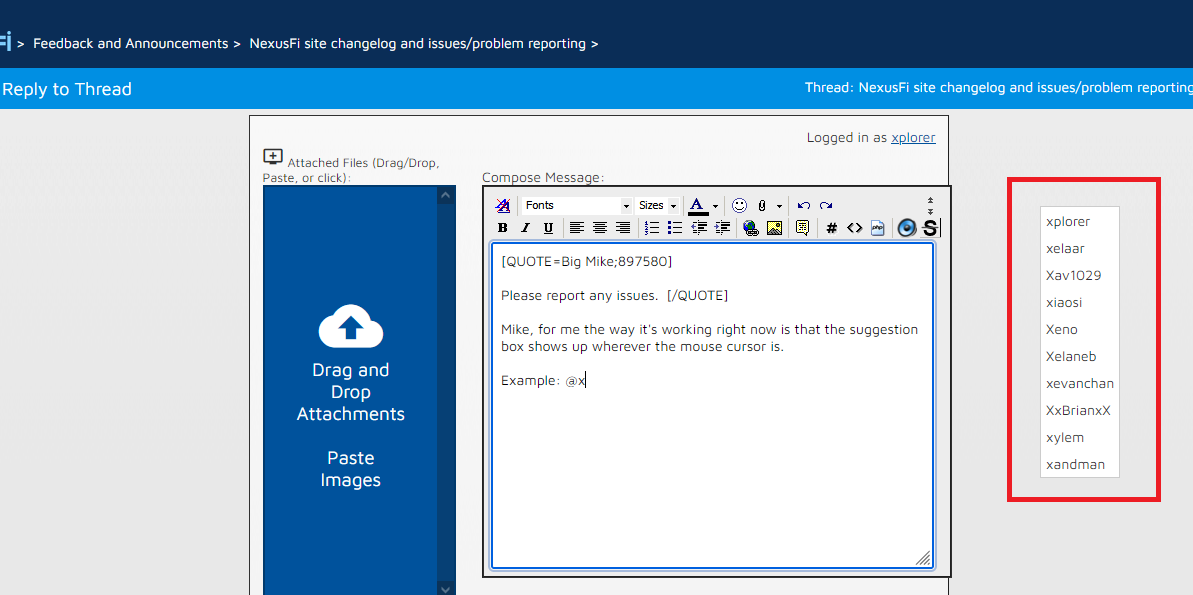The width and height of the screenshot is (1193, 595).
Task: Open the Fonts dropdown
Action: tap(577, 205)
